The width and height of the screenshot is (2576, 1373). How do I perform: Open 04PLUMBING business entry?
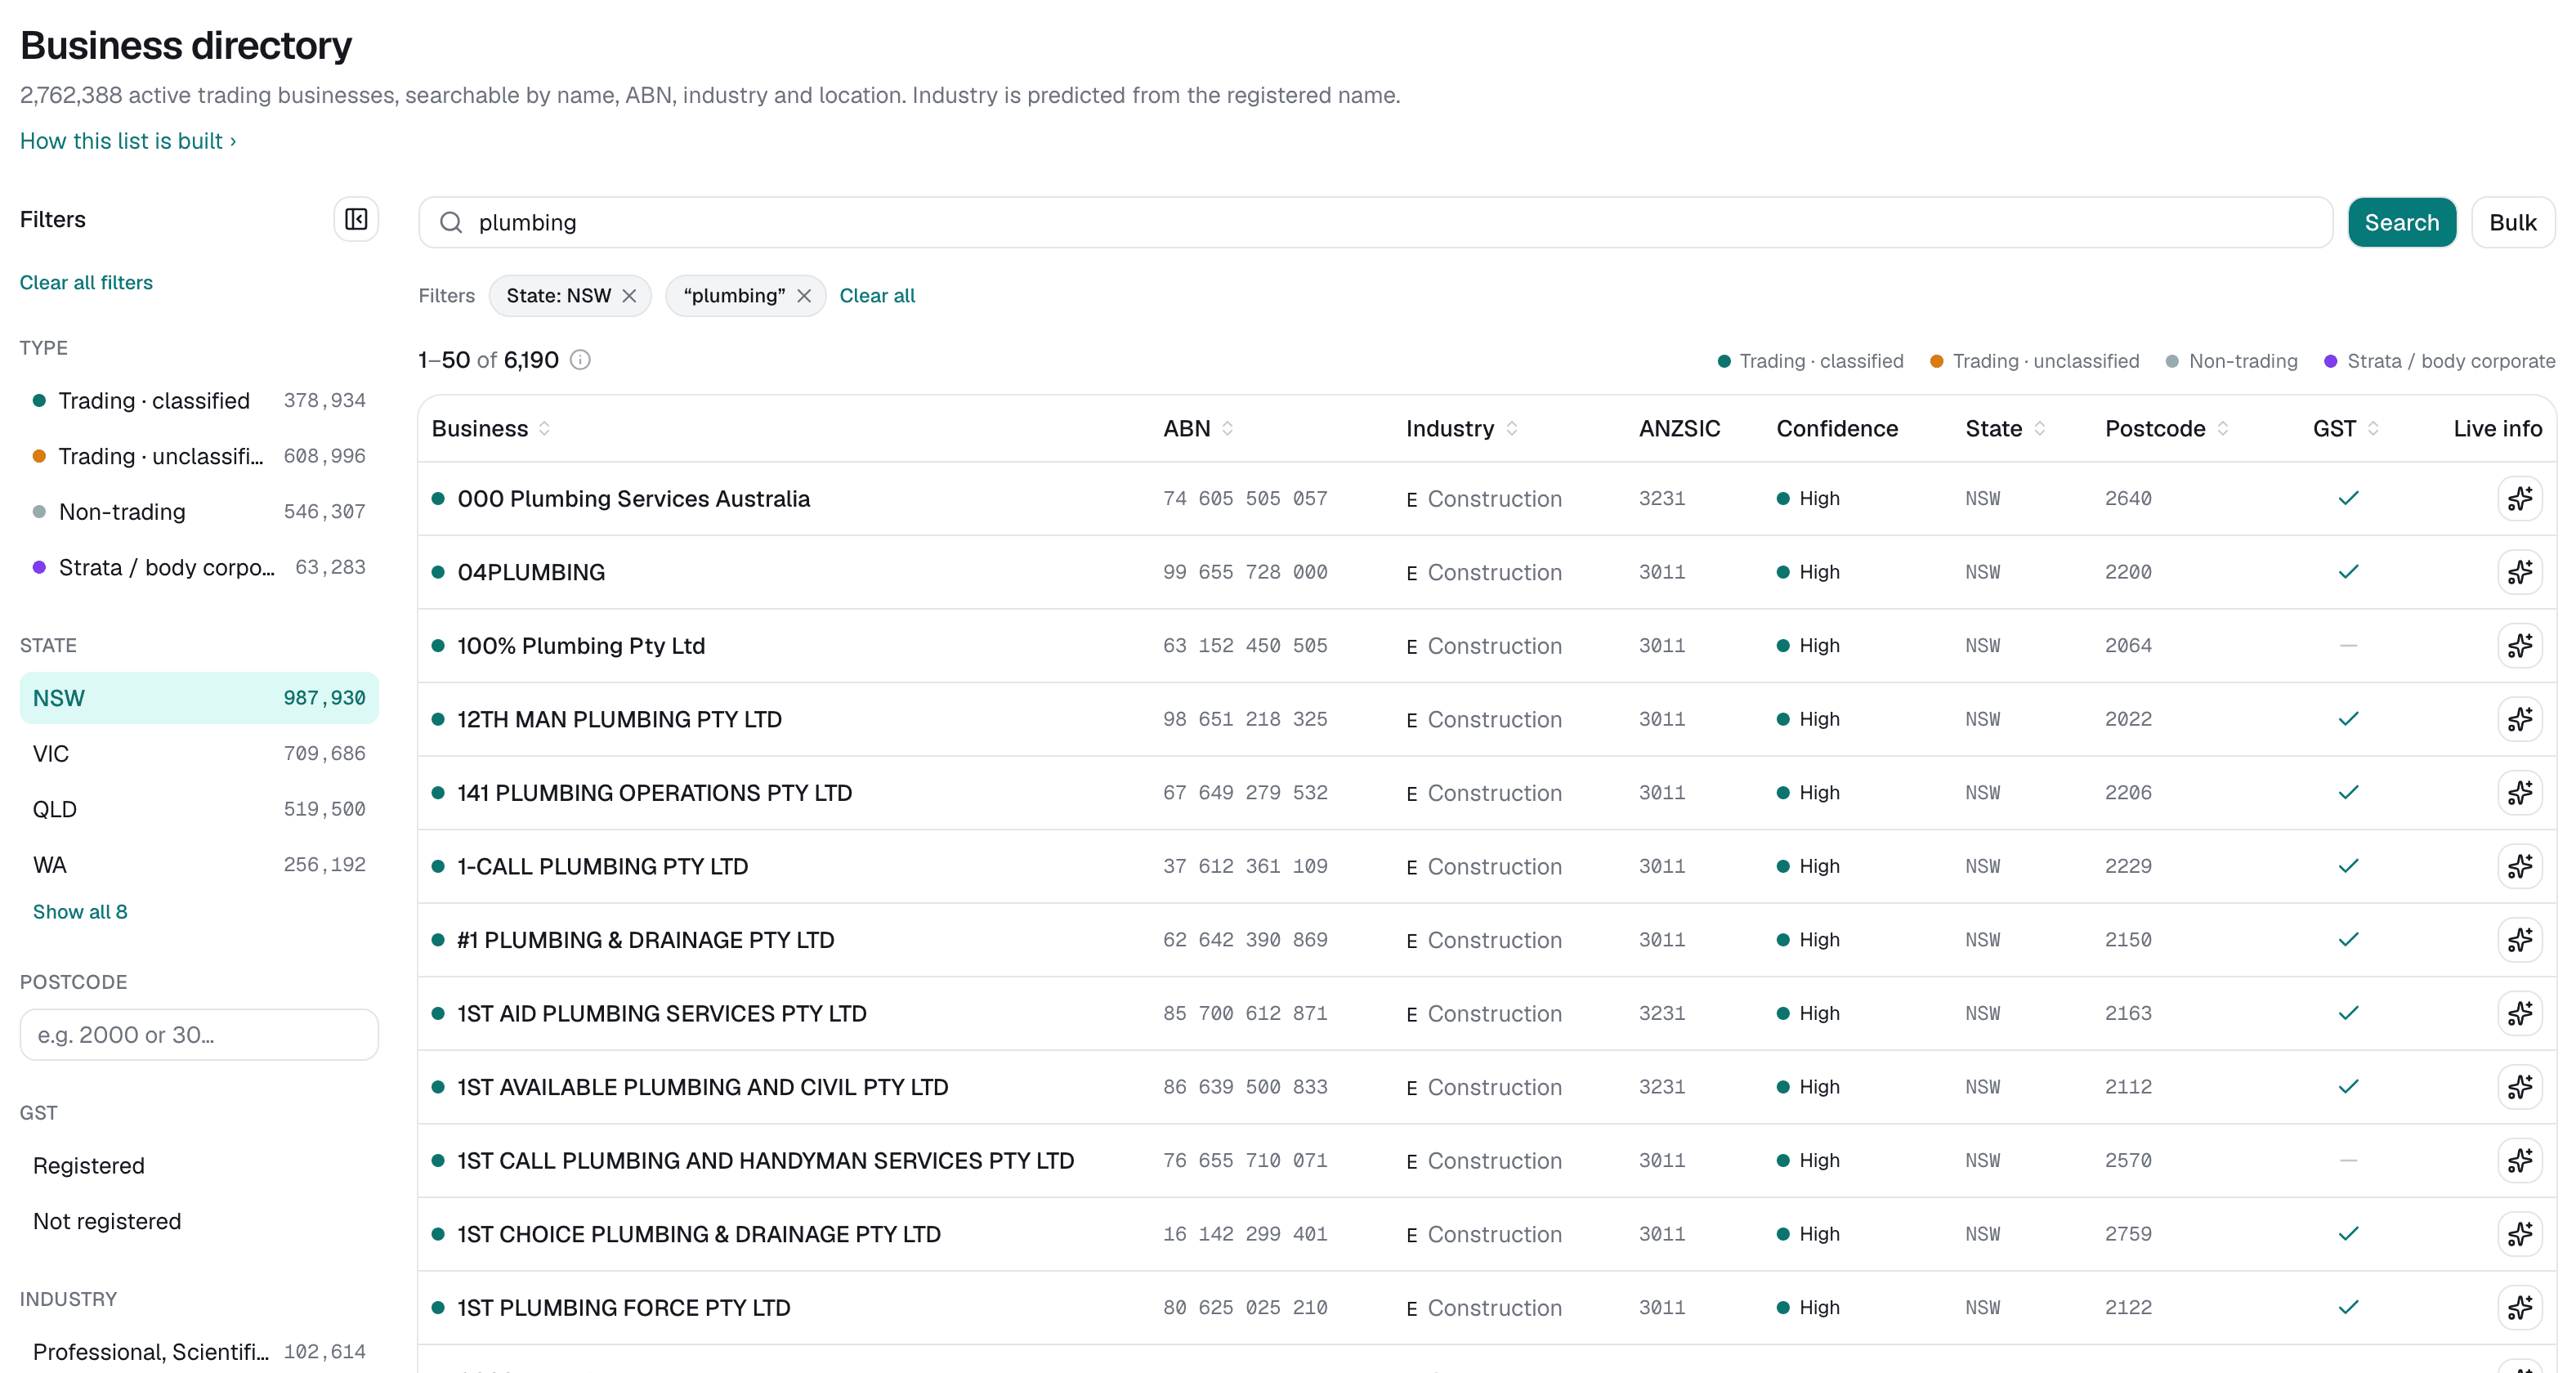tap(531, 572)
